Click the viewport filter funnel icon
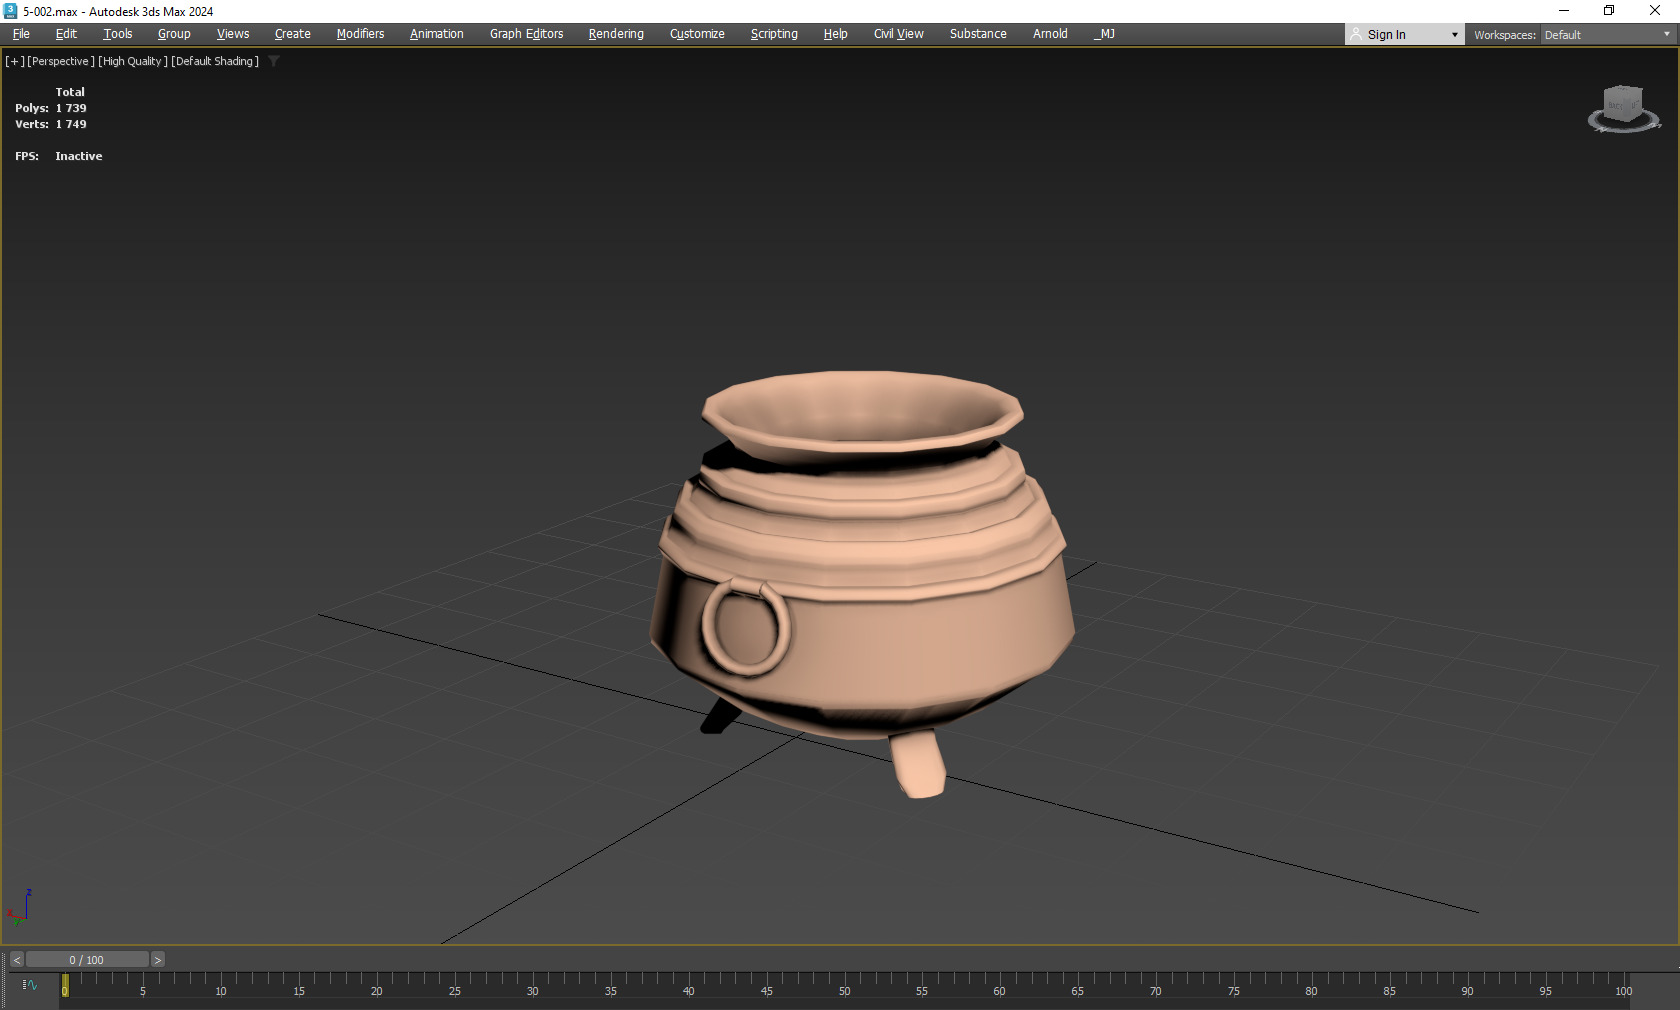Image resolution: width=1680 pixels, height=1010 pixels. [273, 61]
